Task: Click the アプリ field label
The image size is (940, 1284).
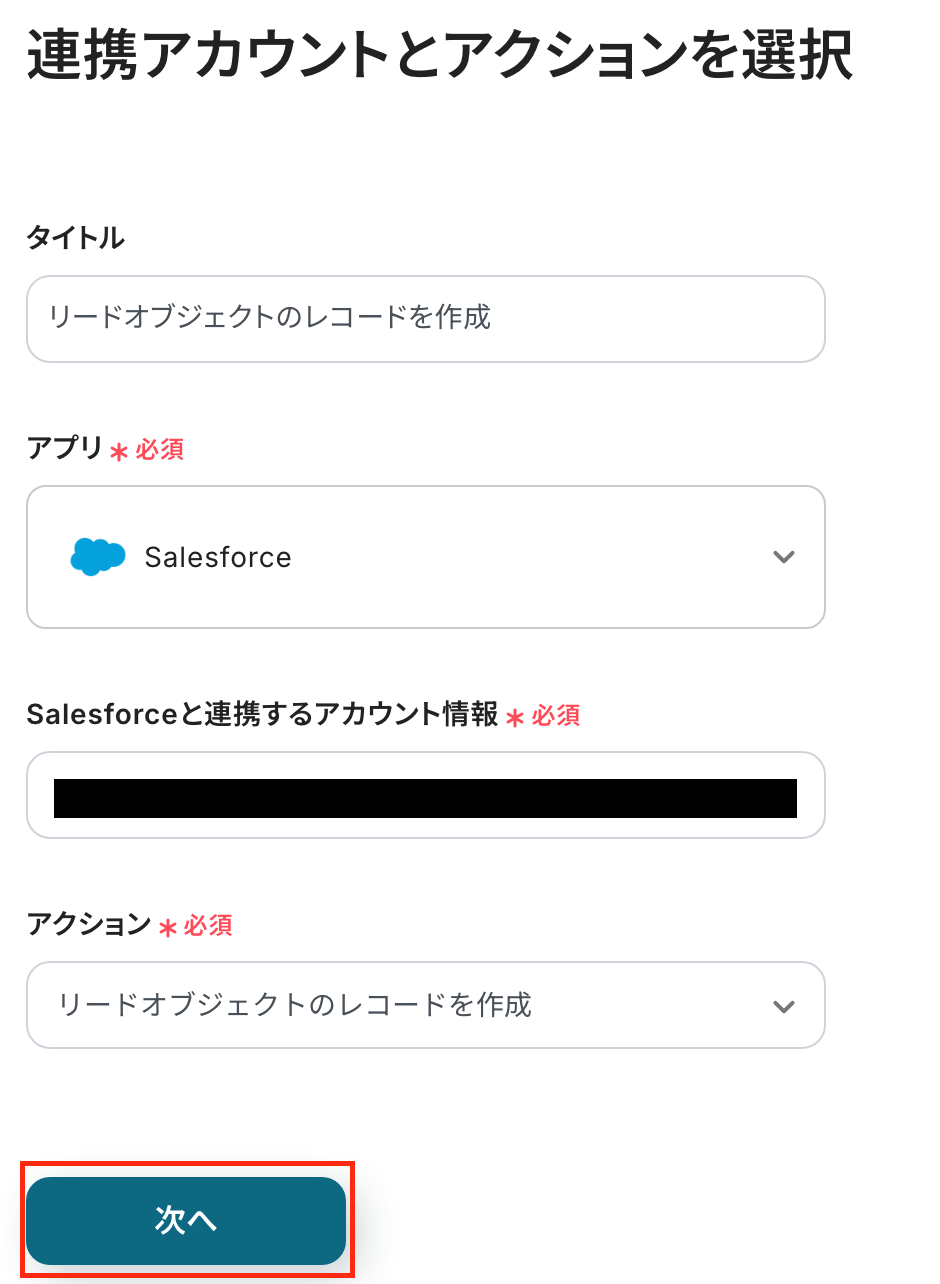Action: [x=65, y=449]
